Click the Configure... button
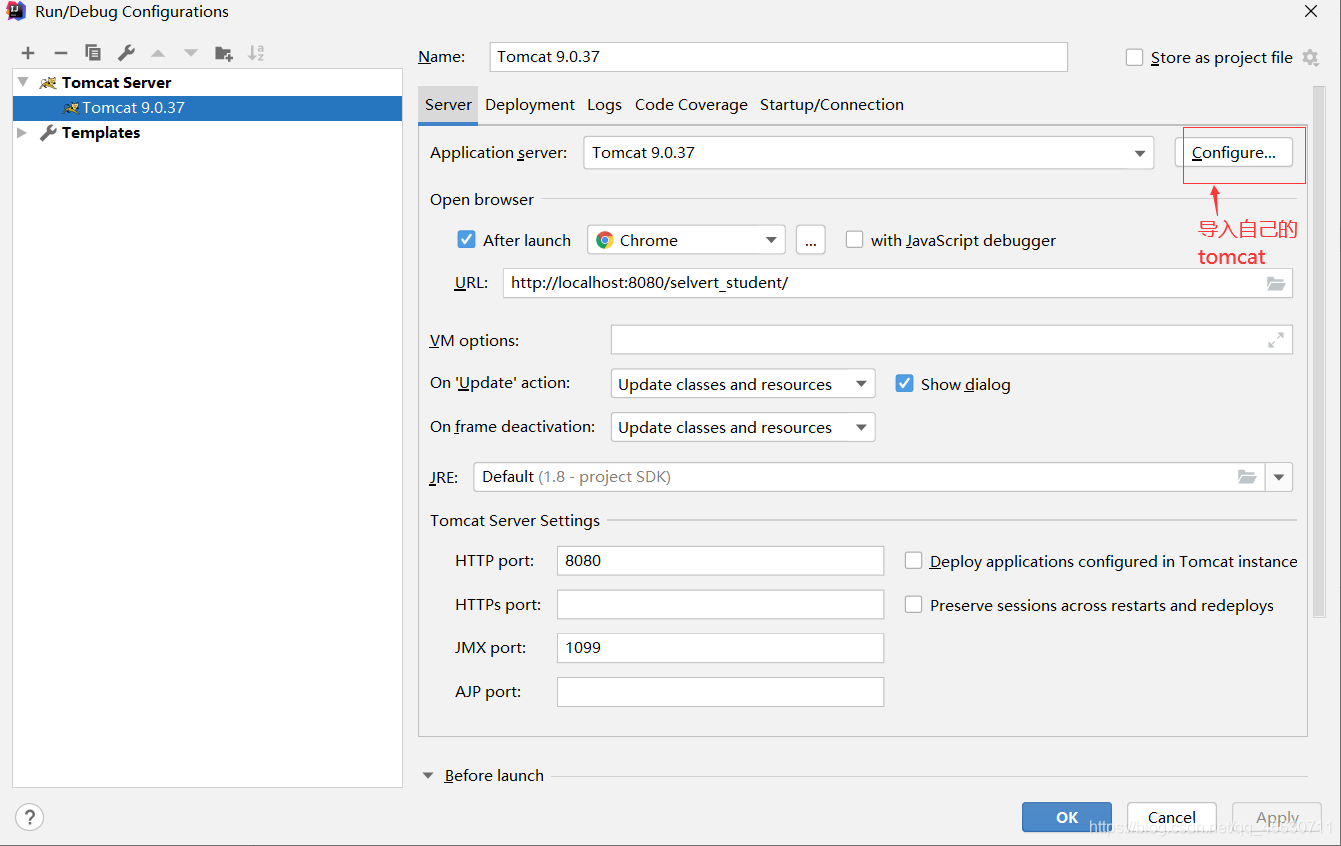The image size is (1341, 846). [1234, 153]
